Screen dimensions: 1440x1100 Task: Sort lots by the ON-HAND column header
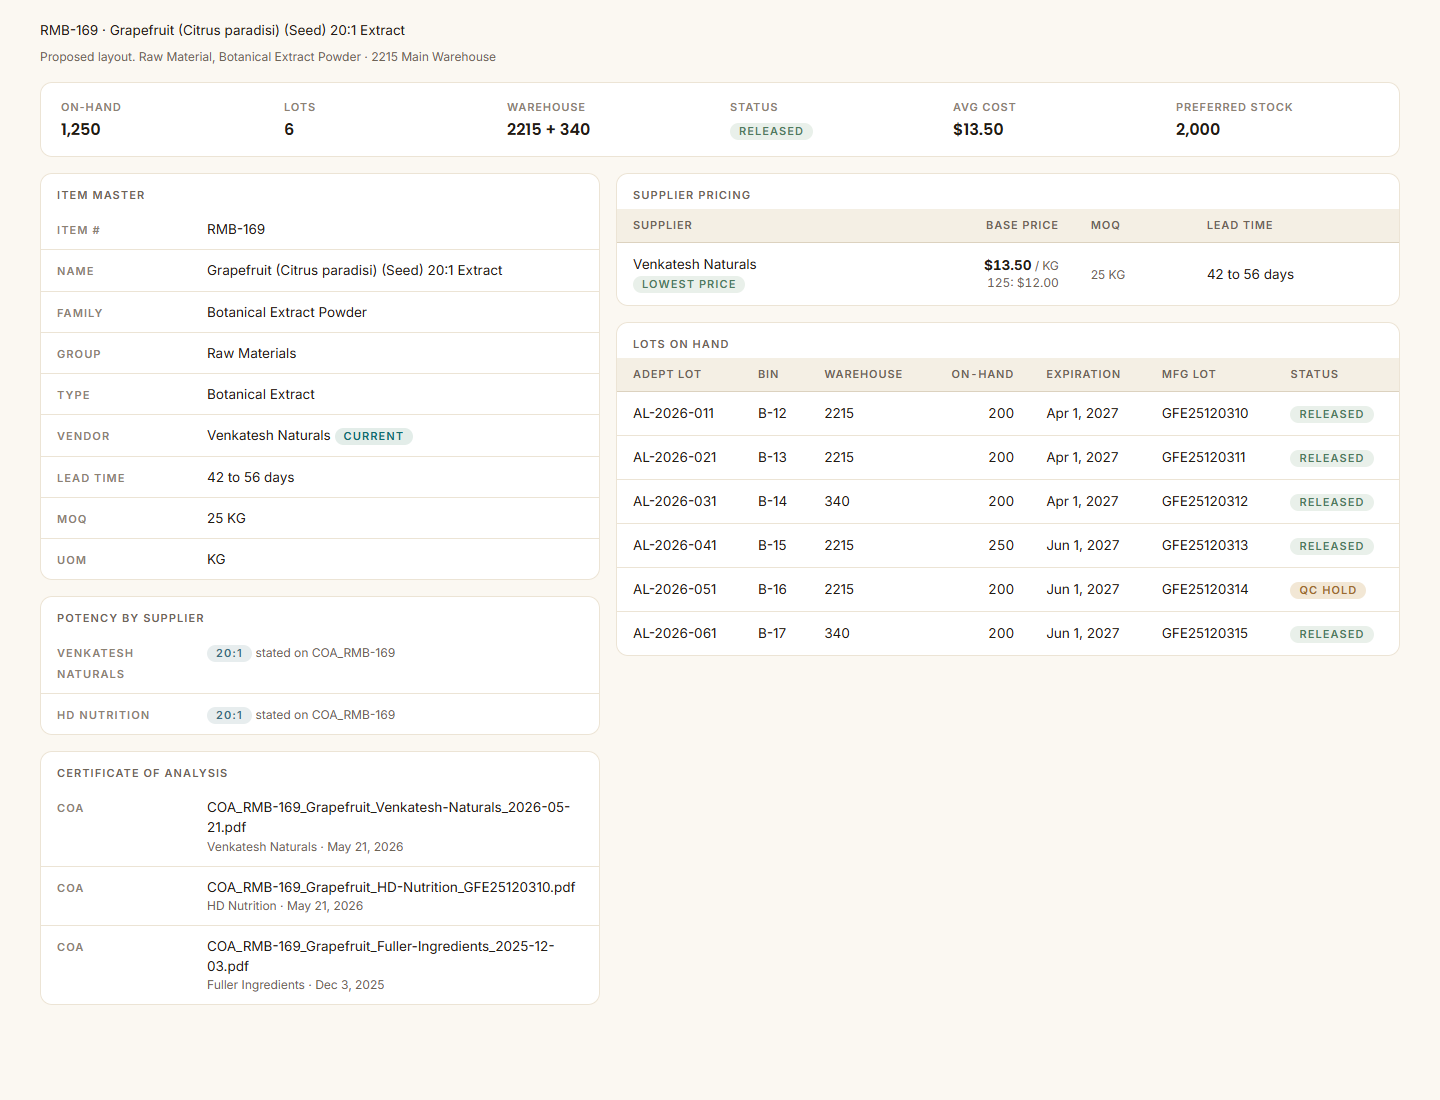pyautogui.click(x=982, y=374)
